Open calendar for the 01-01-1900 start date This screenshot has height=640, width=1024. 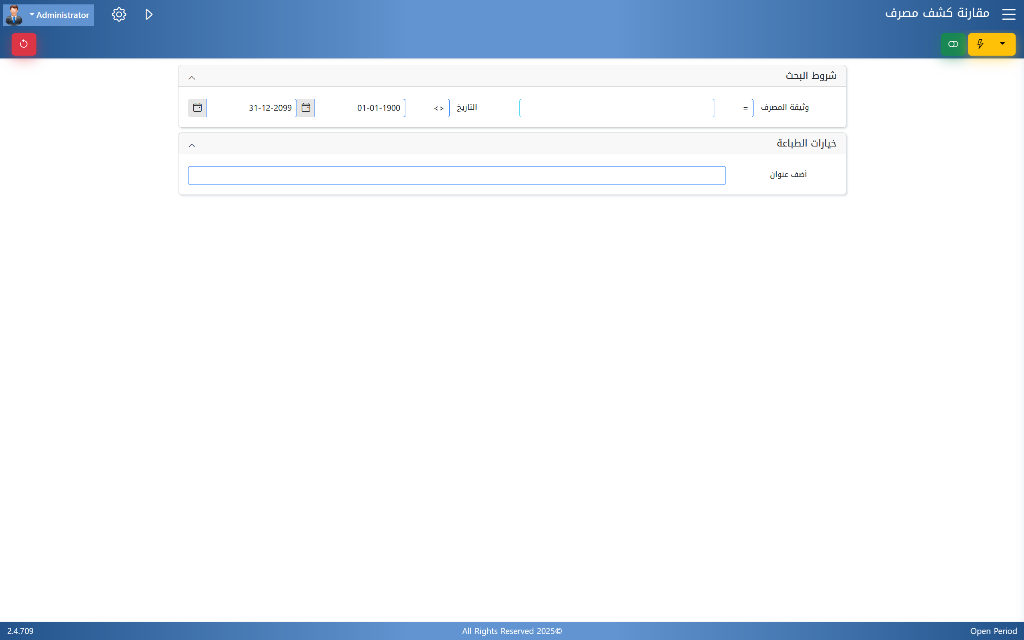coord(306,108)
